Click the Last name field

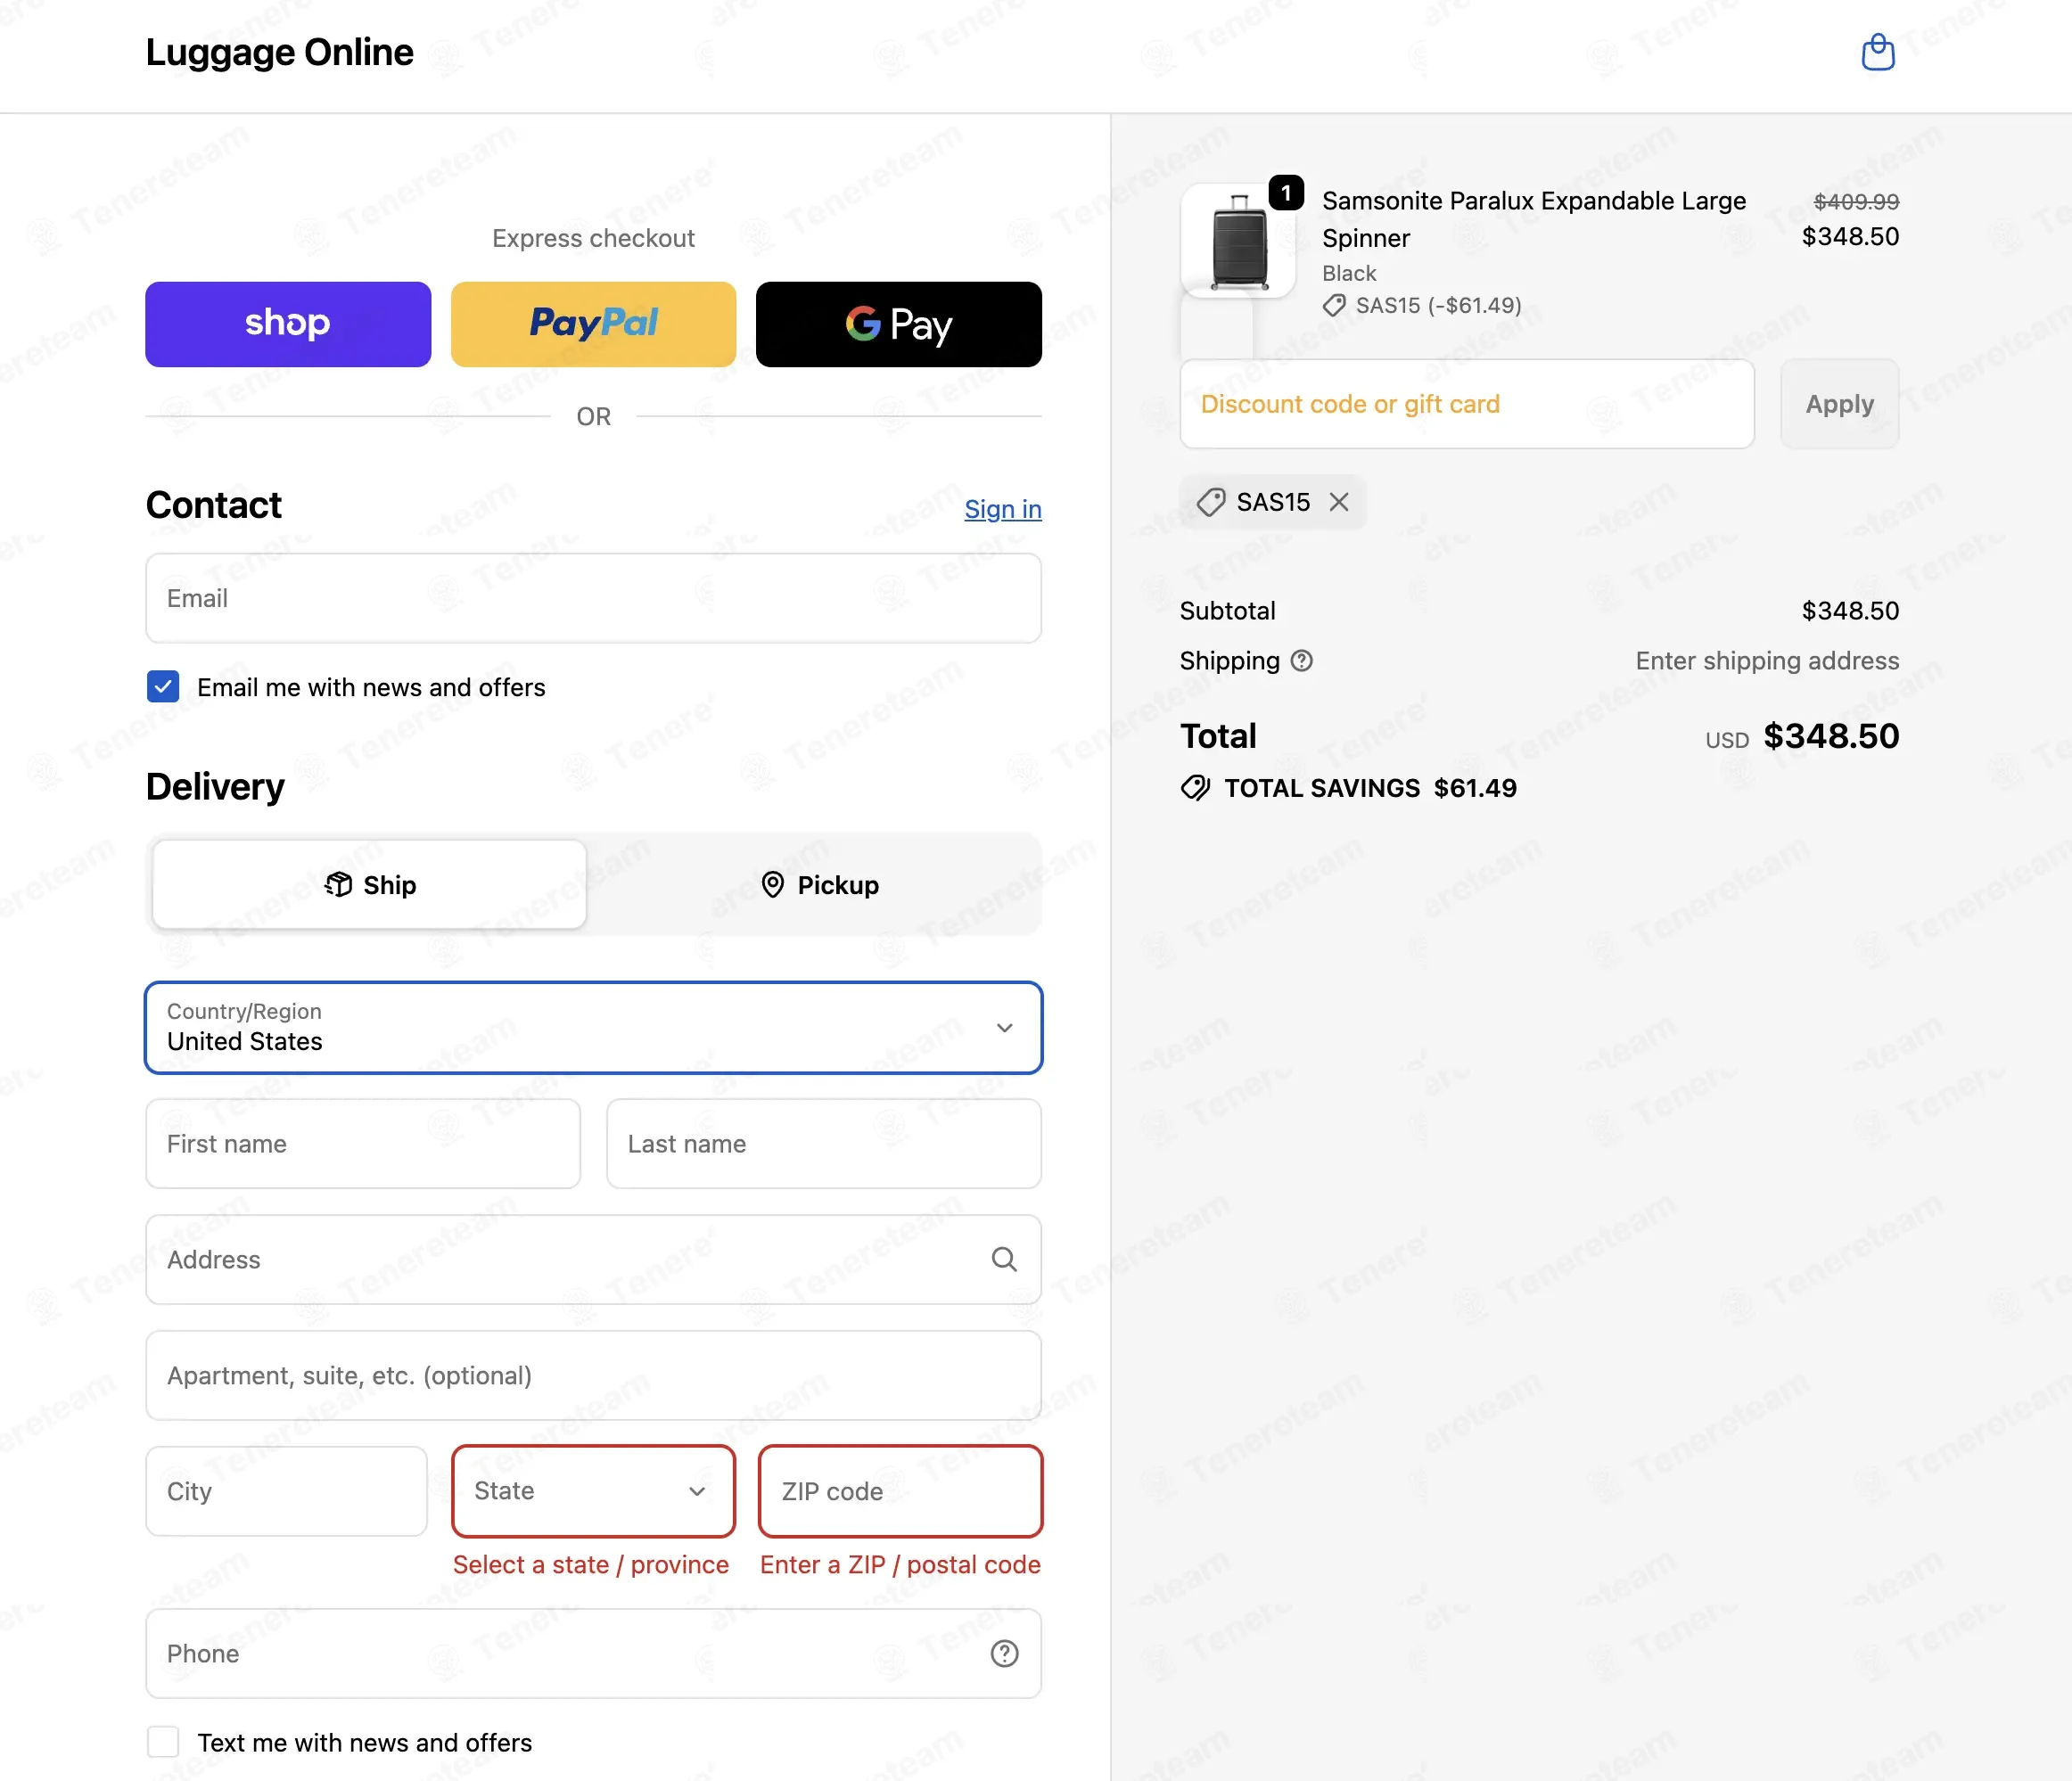tap(824, 1144)
